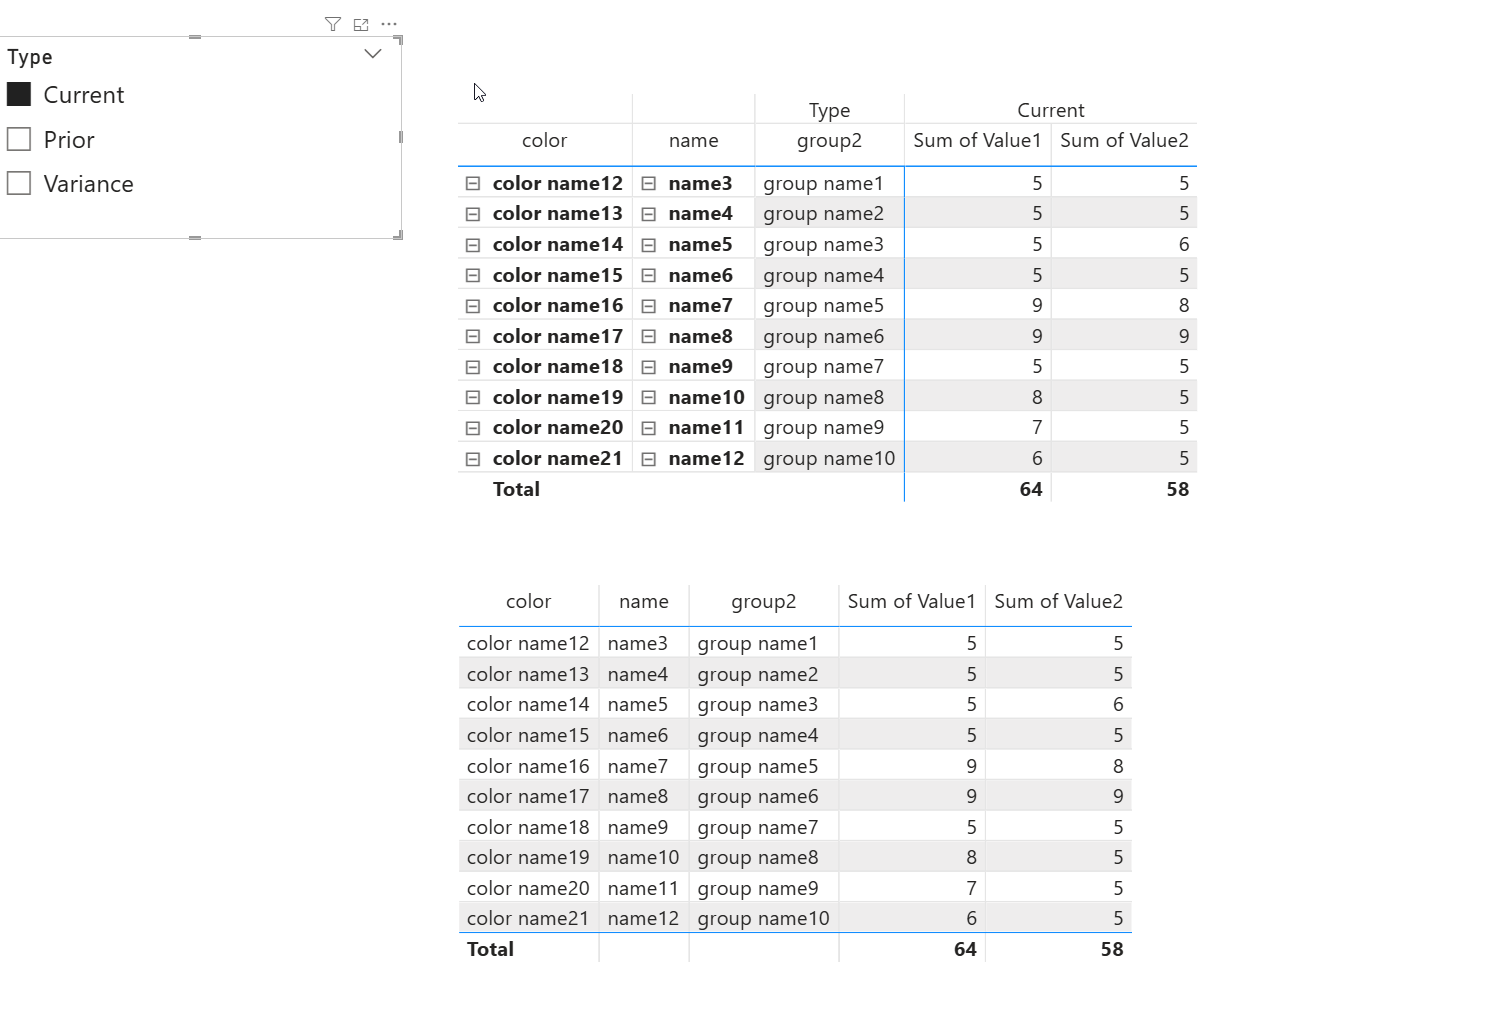This screenshot has width=1486, height=1029.
Task: Click the matrix name column header
Action: [693, 140]
